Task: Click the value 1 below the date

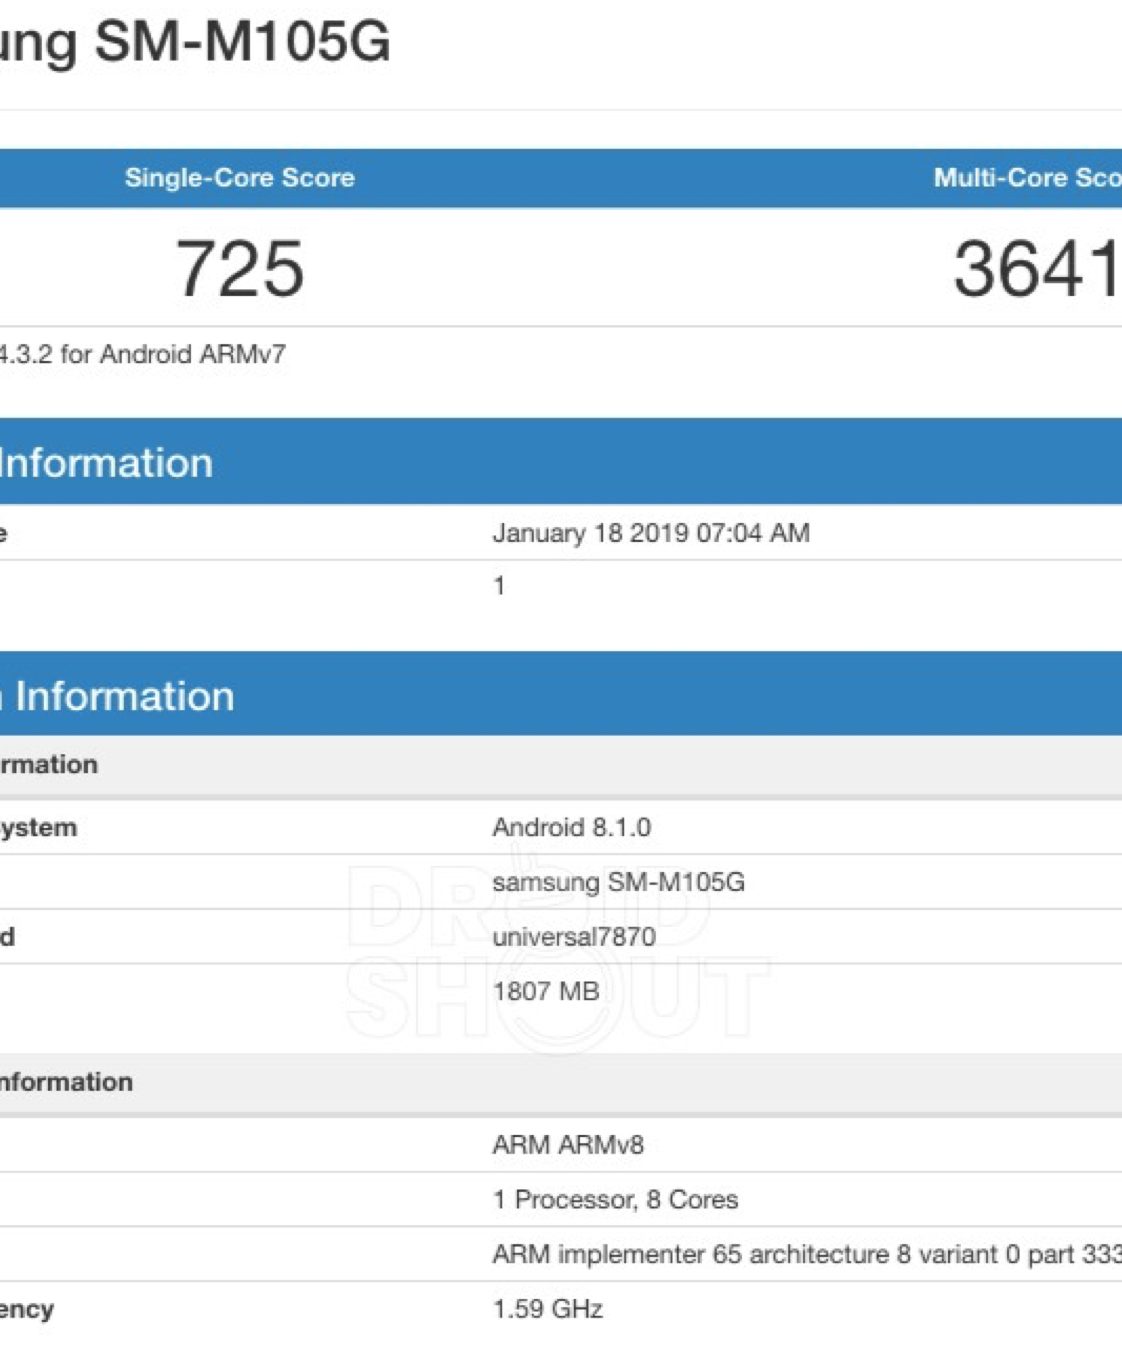Action: [x=499, y=586]
